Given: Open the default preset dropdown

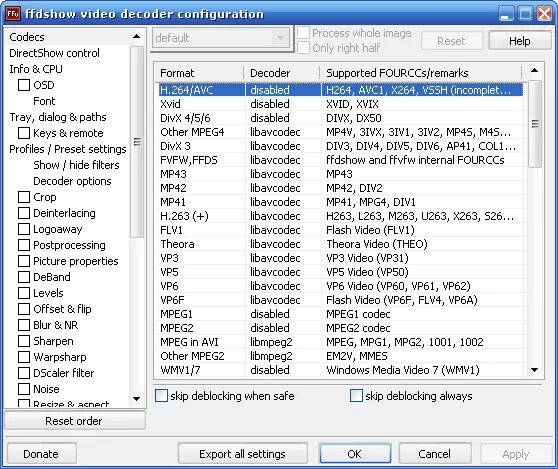Looking at the screenshot, I should click(221, 38).
